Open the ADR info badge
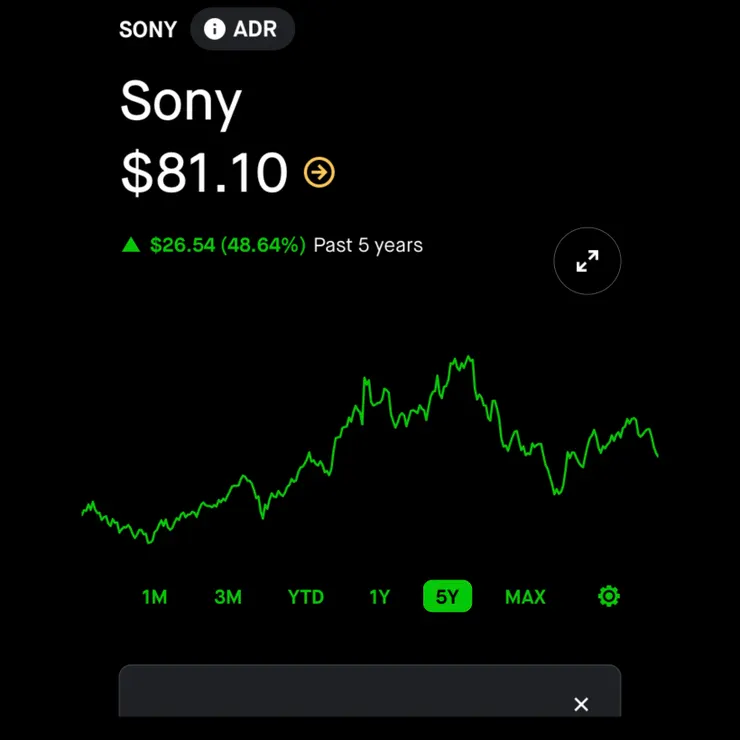Viewport: 740px width, 740px height. click(243, 29)
